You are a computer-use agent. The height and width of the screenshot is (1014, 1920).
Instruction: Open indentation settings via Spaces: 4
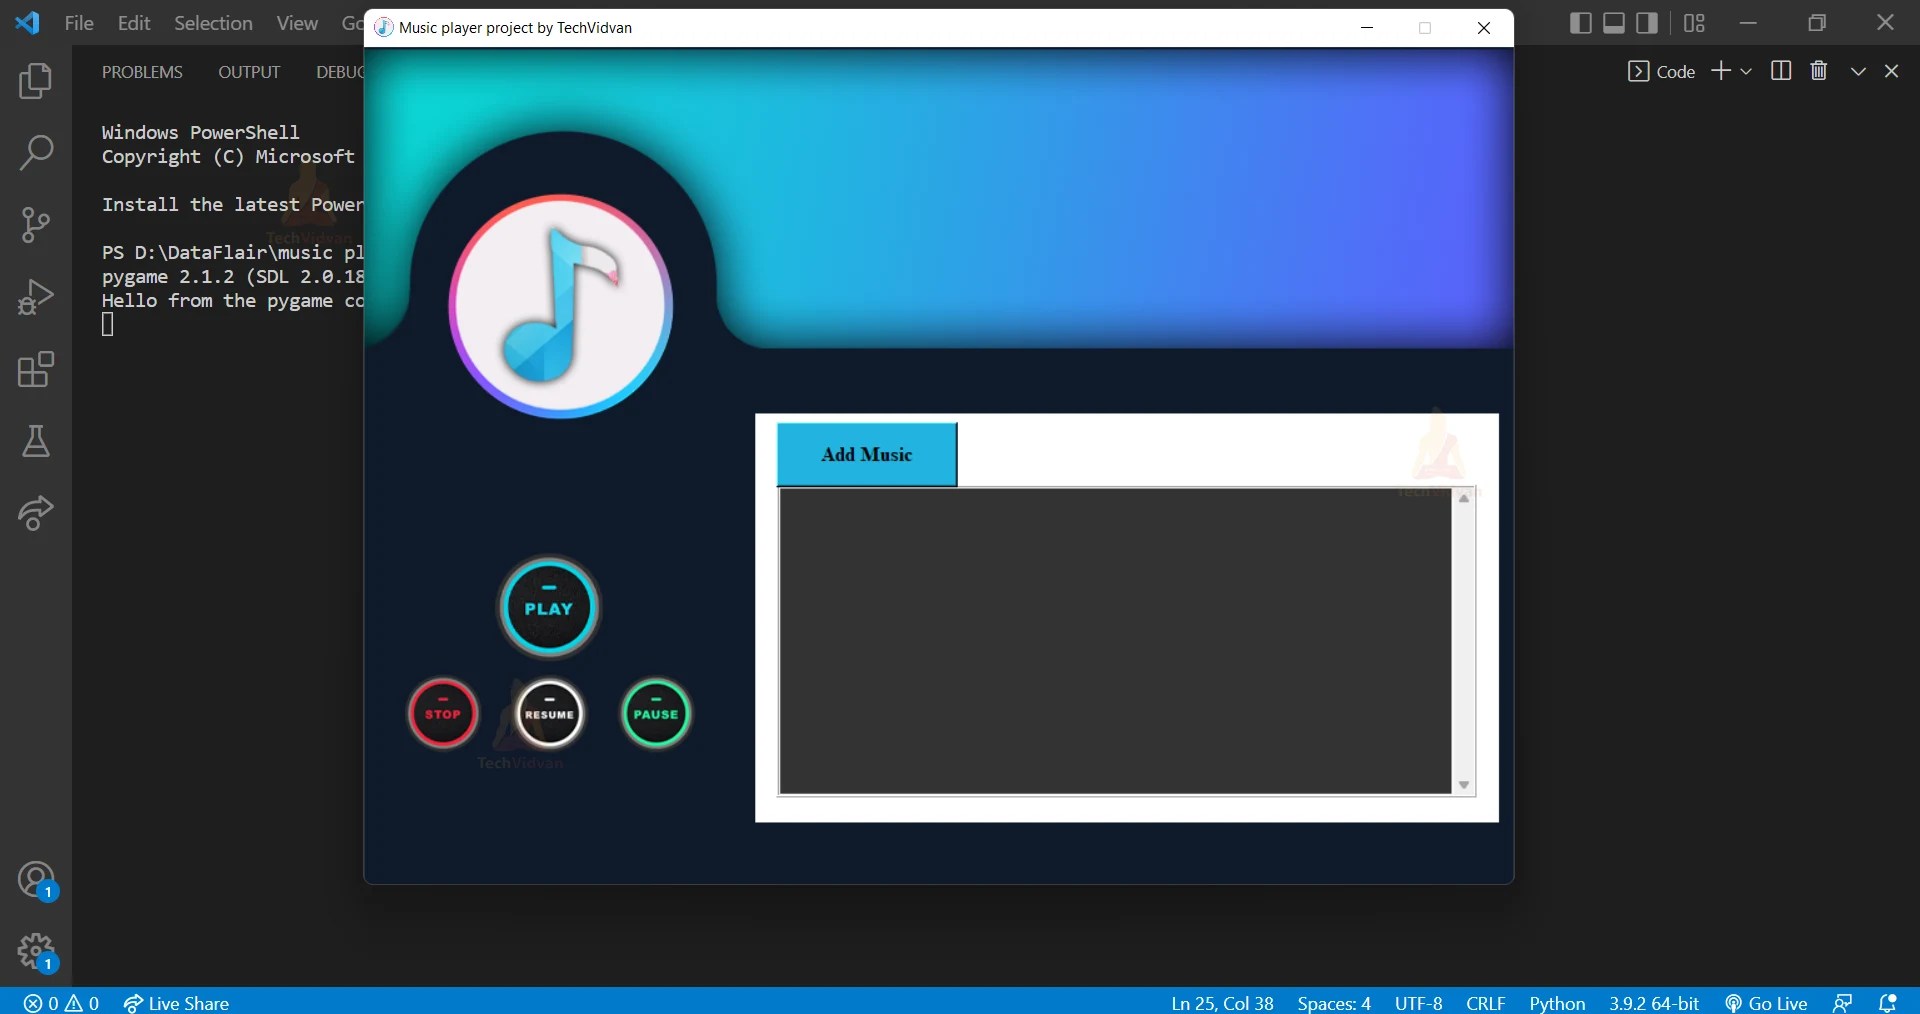coord(1334,1003)
